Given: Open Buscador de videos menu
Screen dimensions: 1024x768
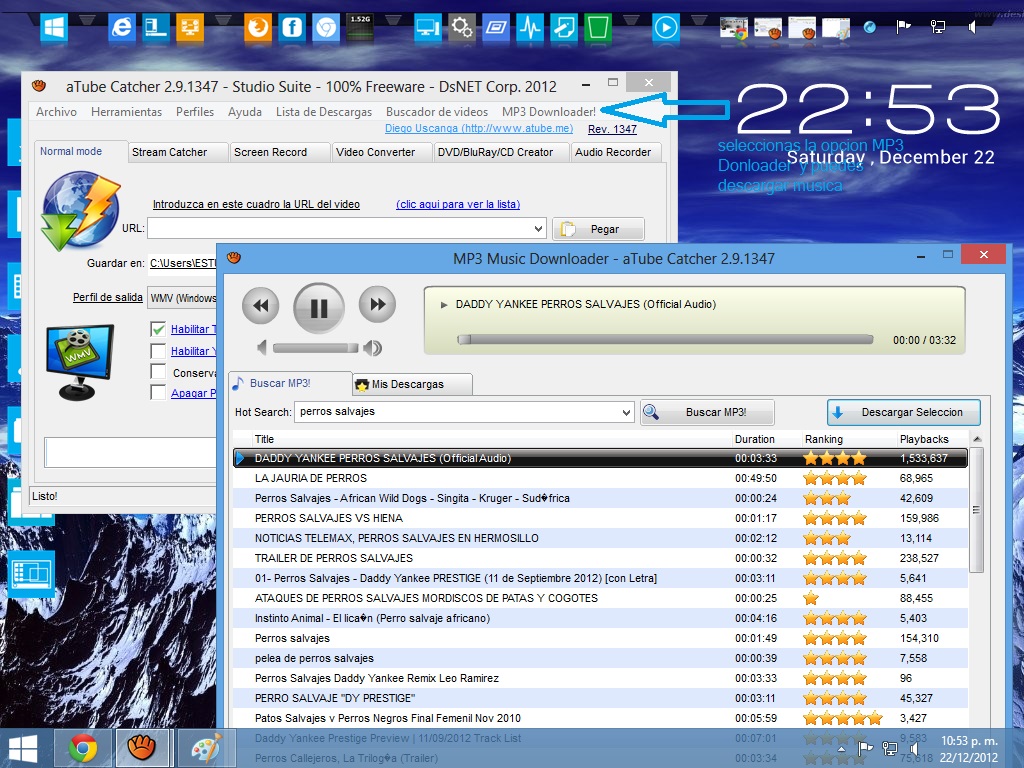Looking at the screenshot, I should click(437, 112).
